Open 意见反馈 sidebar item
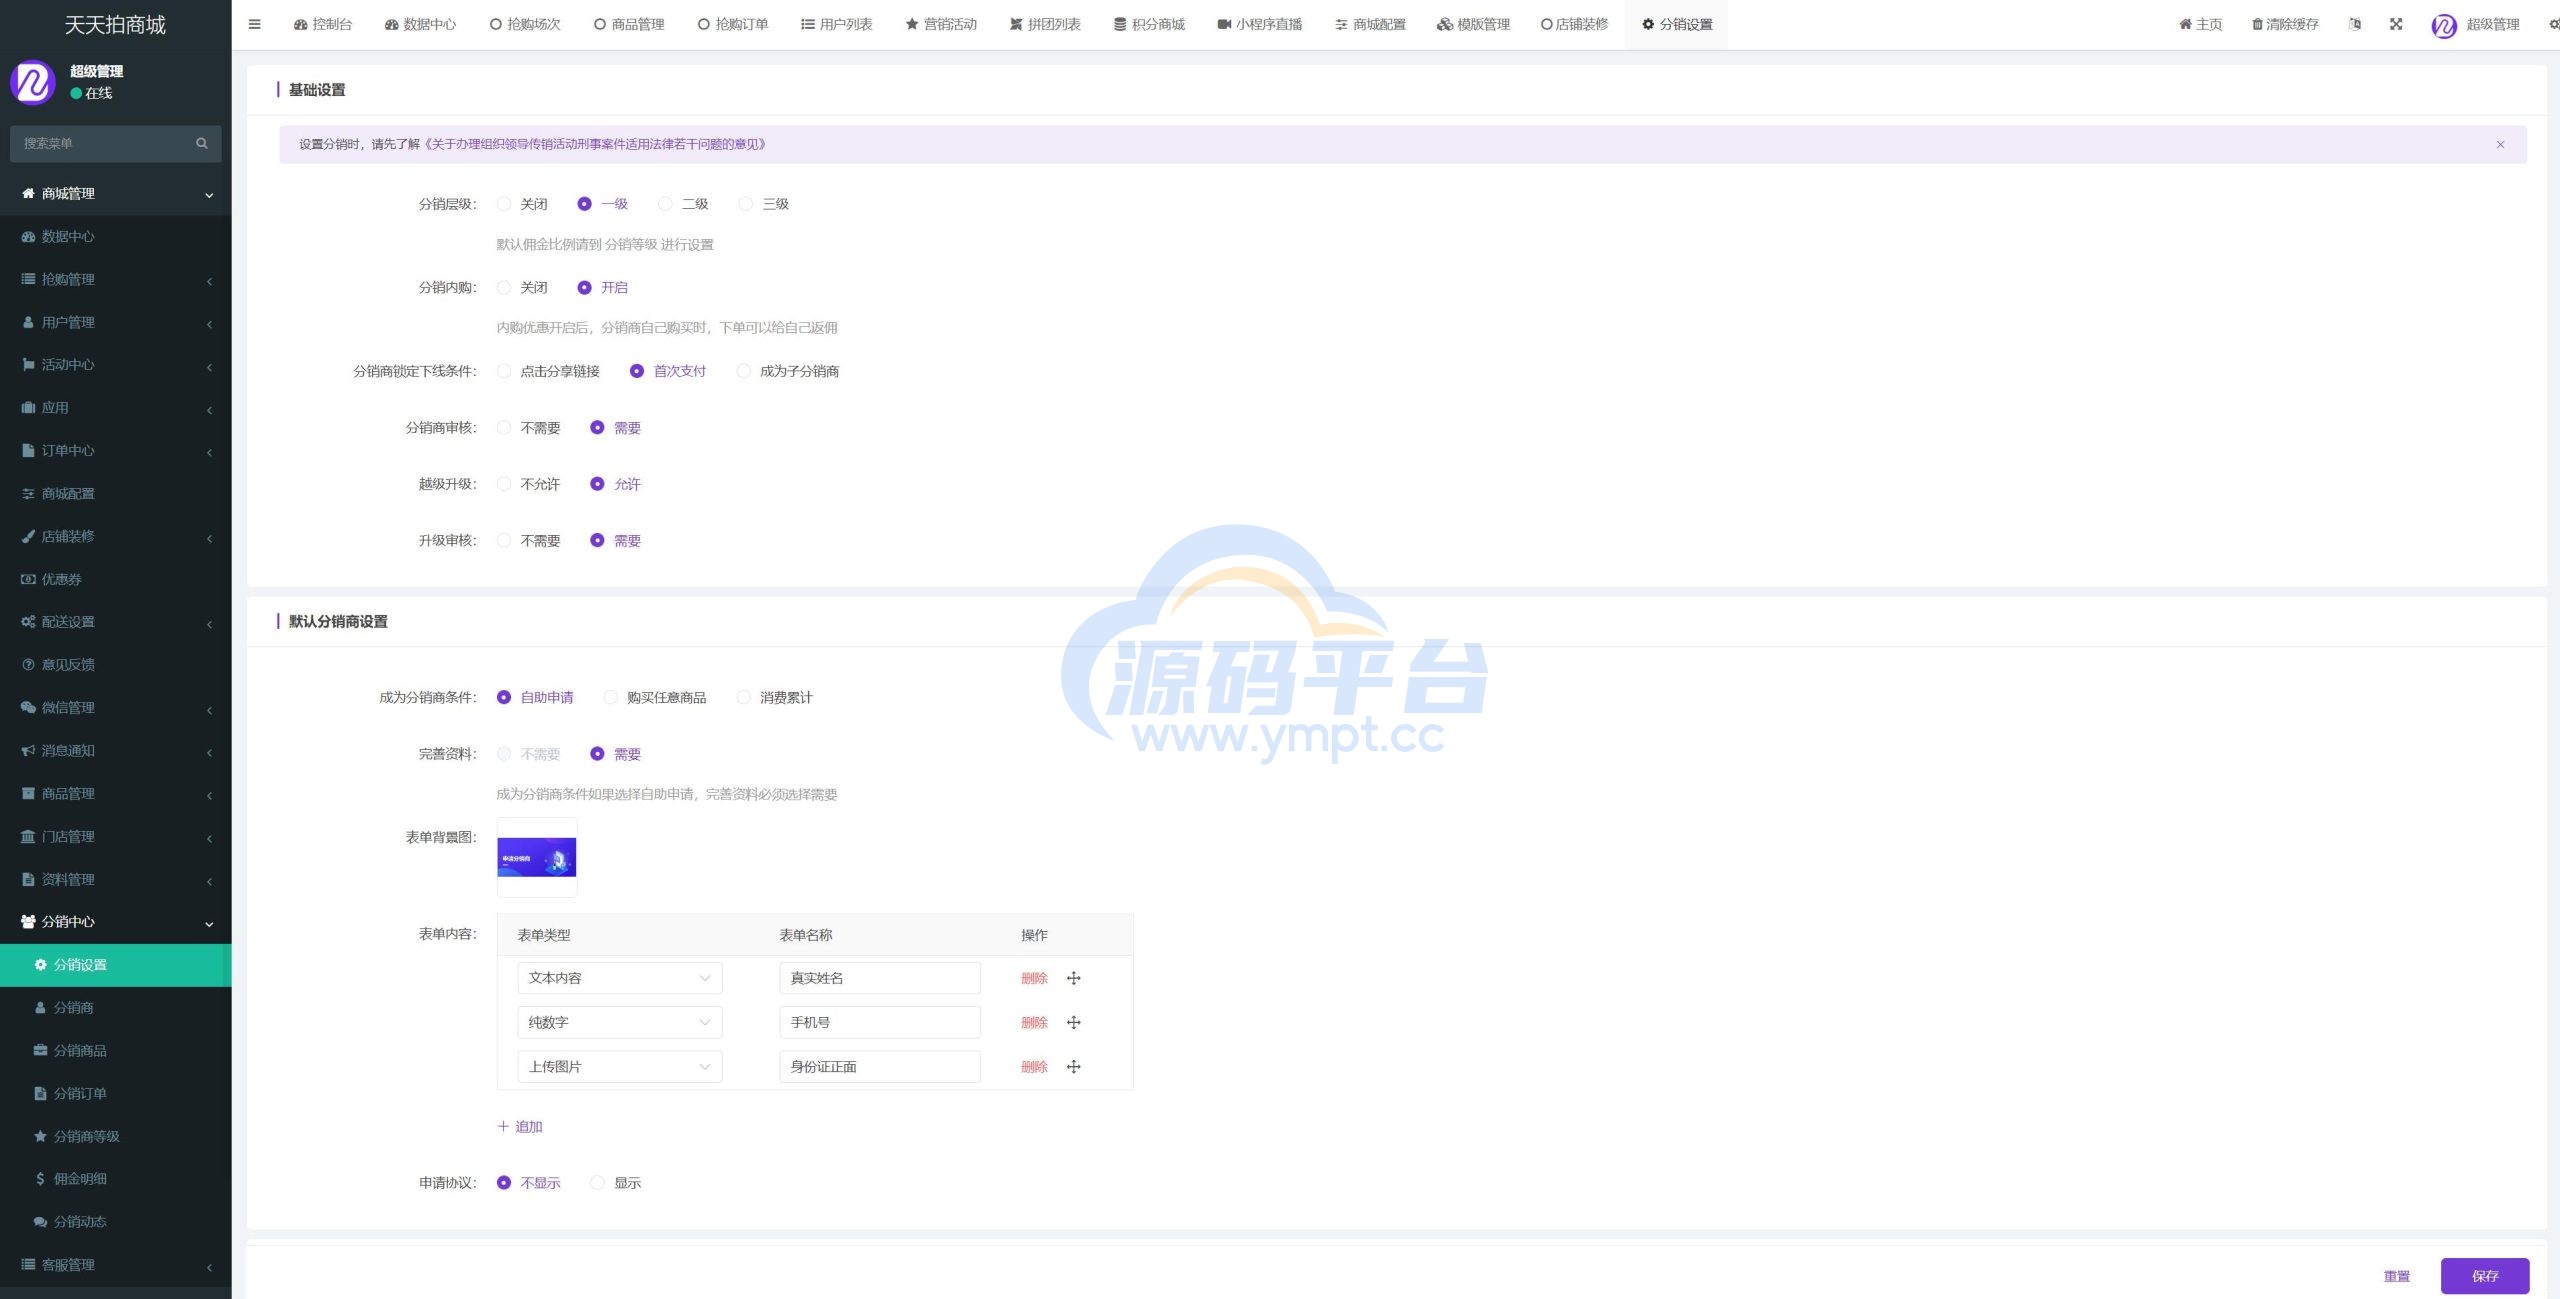Screen dimensions: 2560x1299 (116, 664)
